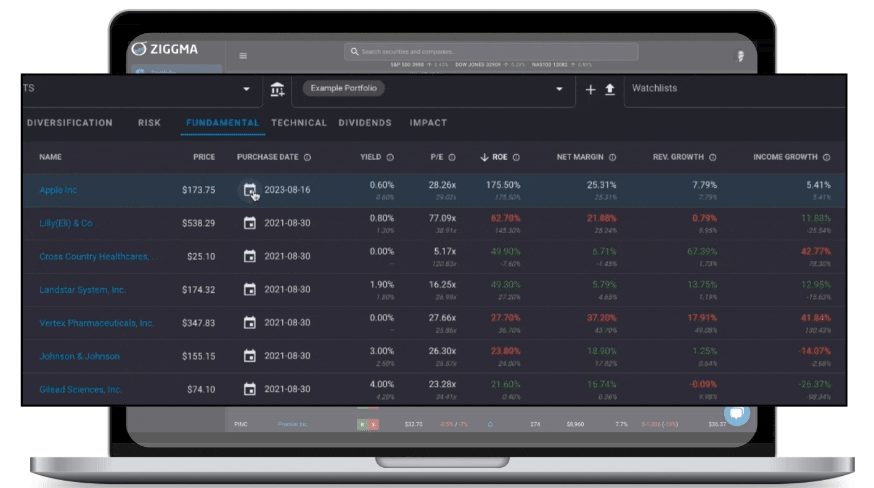
Task: Click Lilly(Eli) price $538.29
Action: pyautogui.click(x=198, y=223)
